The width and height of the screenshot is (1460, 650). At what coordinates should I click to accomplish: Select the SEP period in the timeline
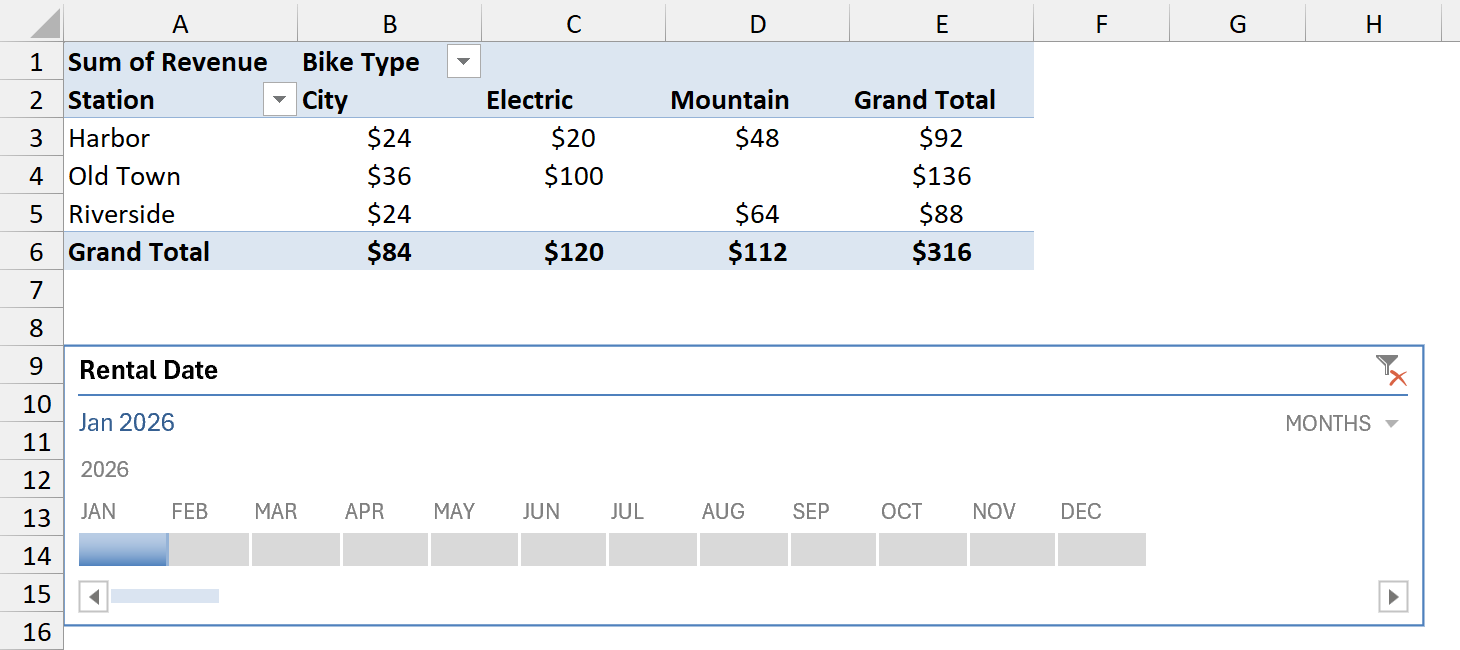833,549
